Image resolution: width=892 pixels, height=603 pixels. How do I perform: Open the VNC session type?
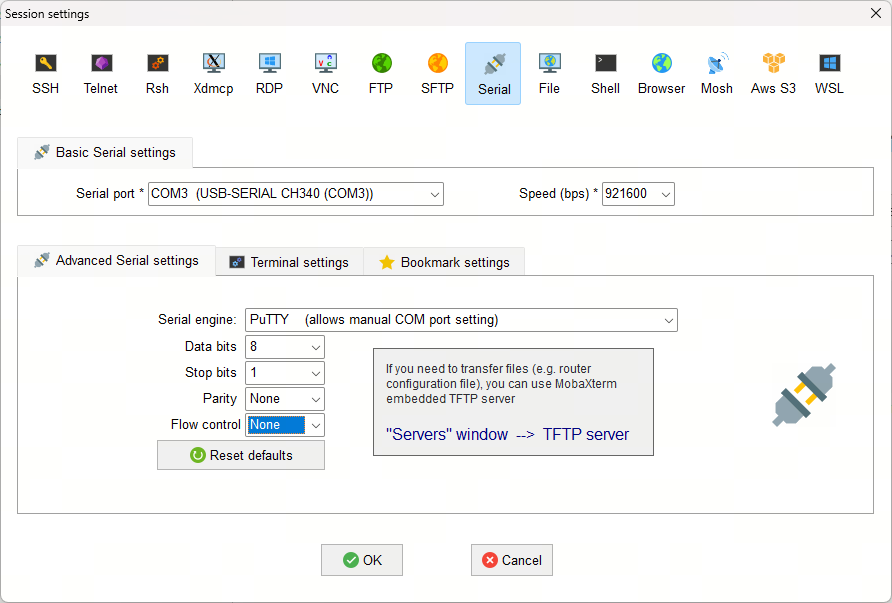point(325,73)
